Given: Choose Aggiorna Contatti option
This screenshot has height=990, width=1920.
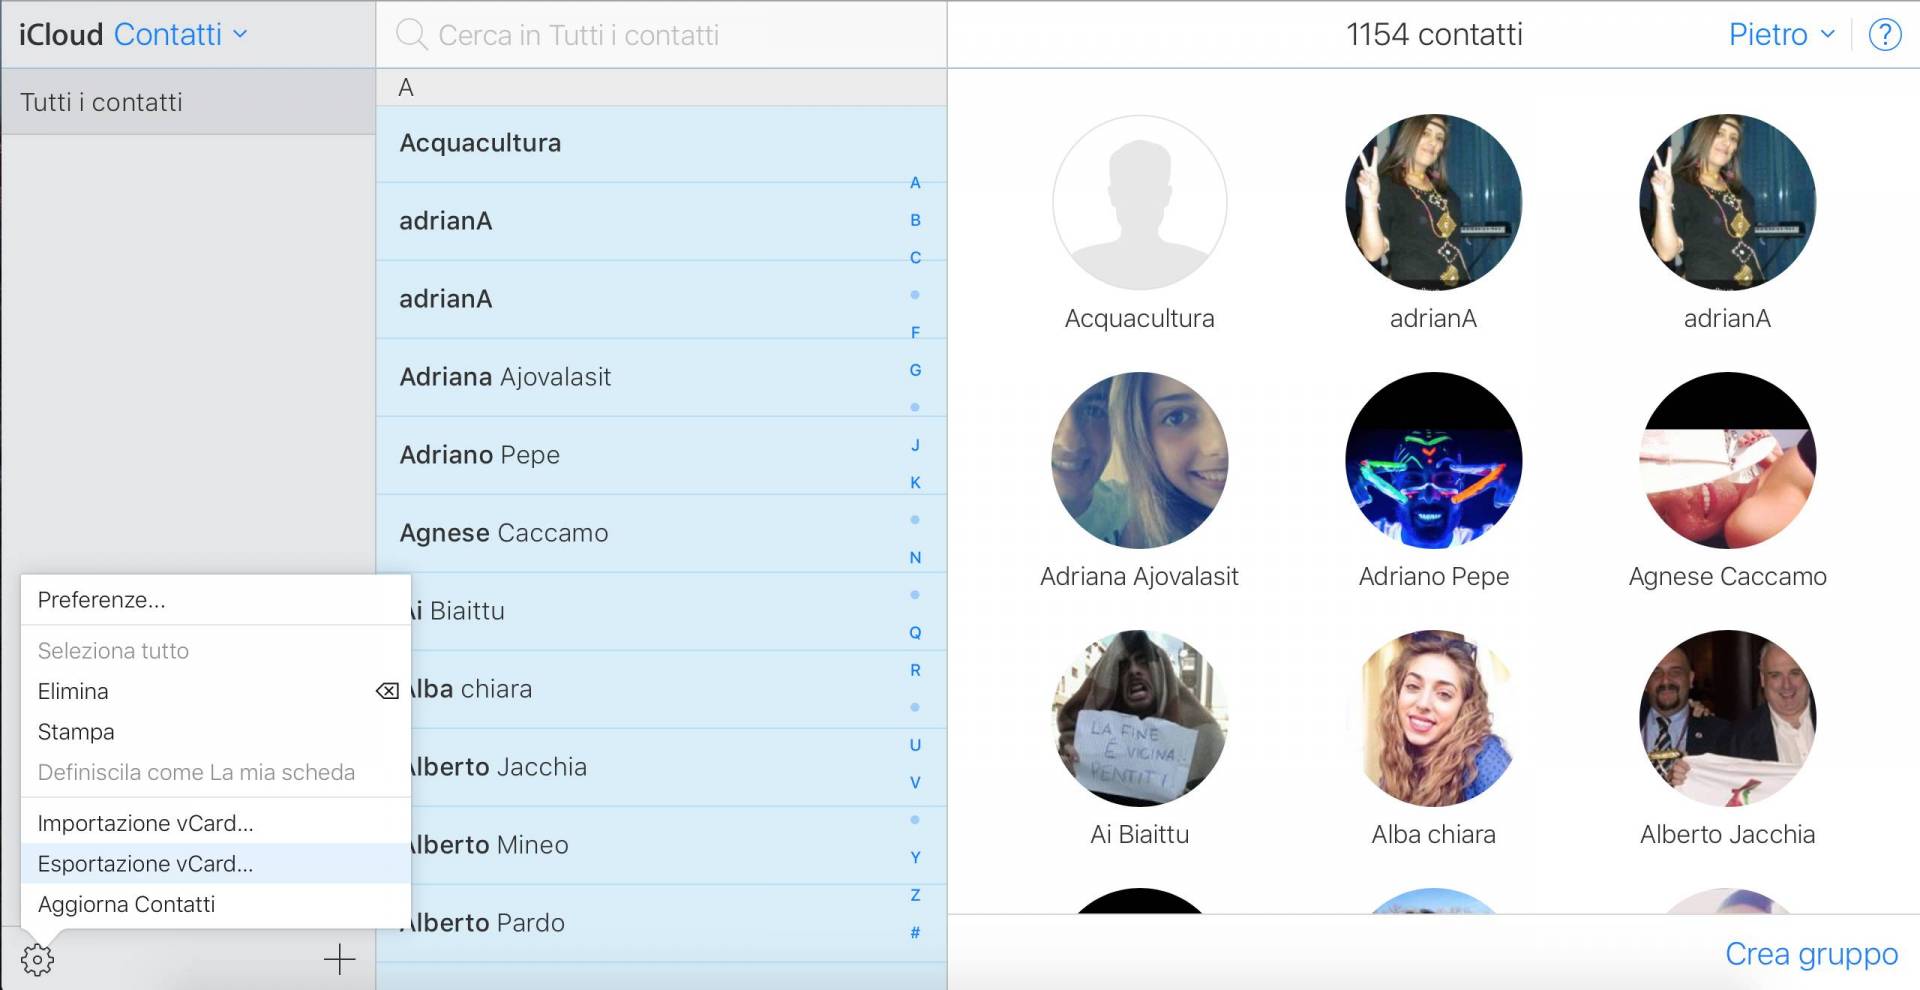Looking at the screenshot, I should point(216,904).
